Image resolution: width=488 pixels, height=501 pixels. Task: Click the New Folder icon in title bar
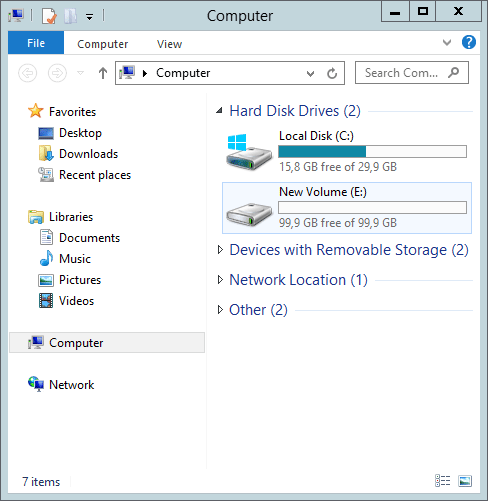[x=70, y=16]
